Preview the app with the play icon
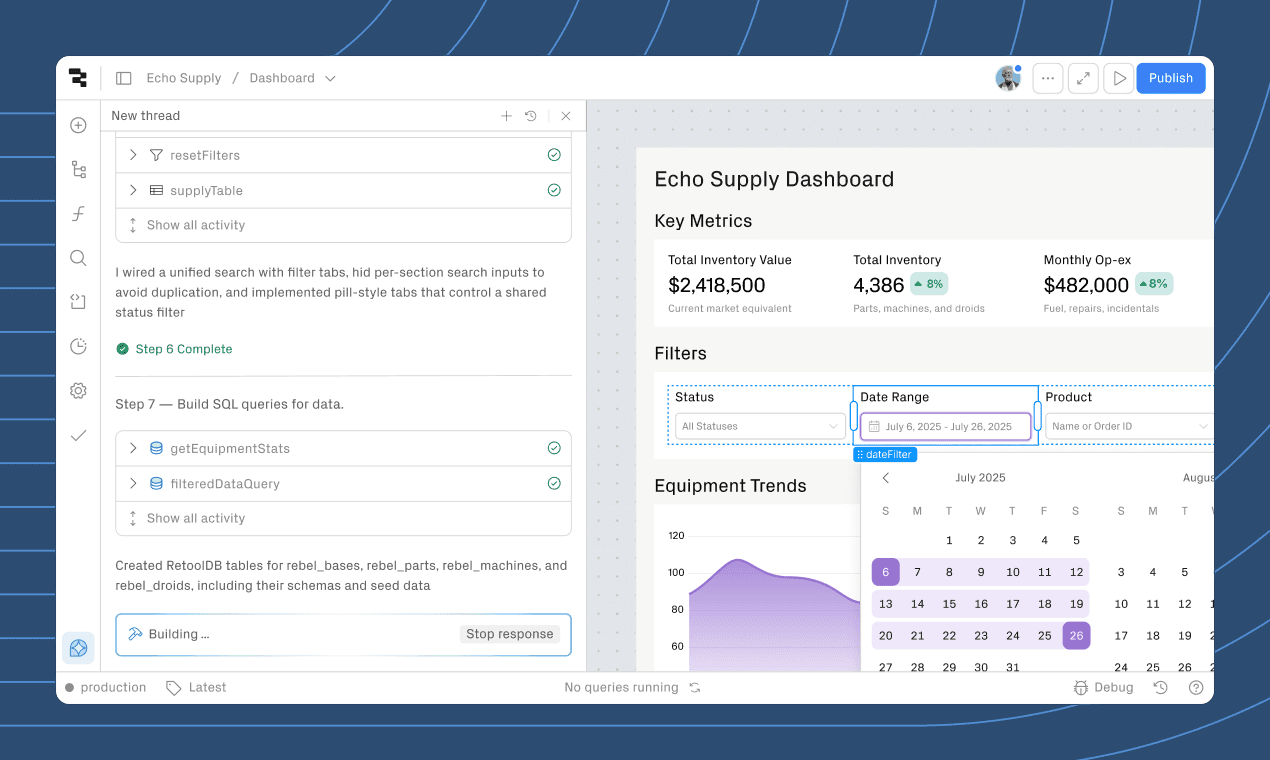 point(1118,77)
